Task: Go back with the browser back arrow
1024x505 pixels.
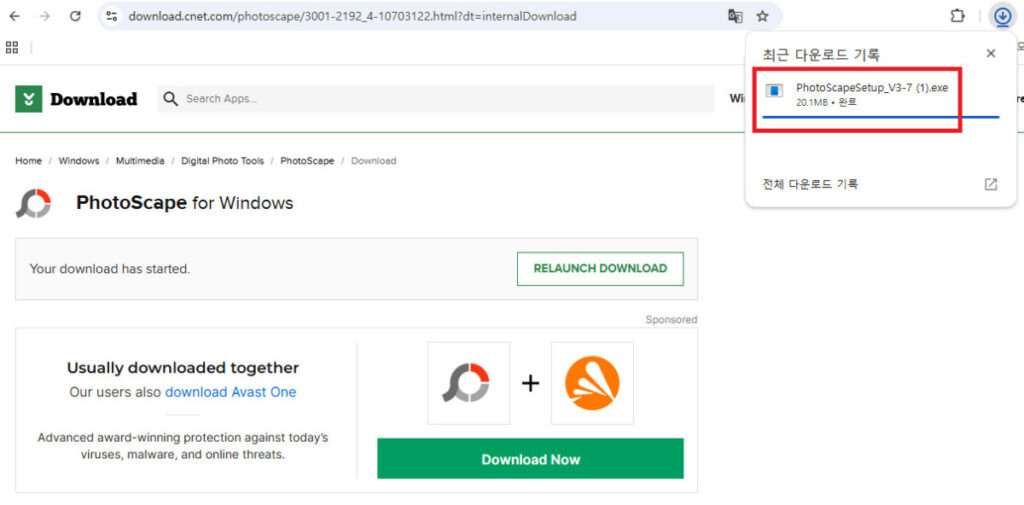Action: (14, 16)
